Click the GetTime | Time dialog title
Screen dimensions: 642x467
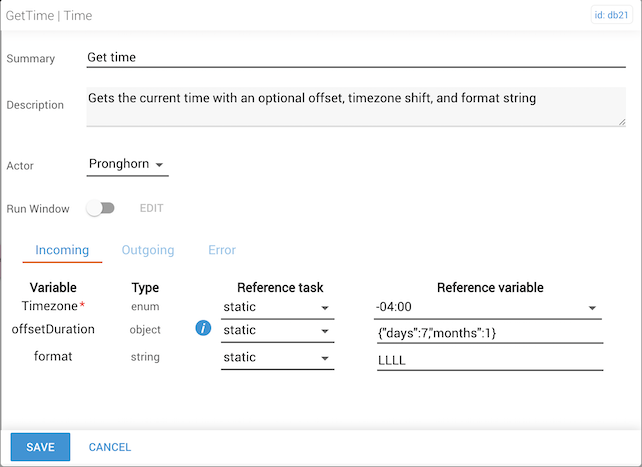coord(50,16)
